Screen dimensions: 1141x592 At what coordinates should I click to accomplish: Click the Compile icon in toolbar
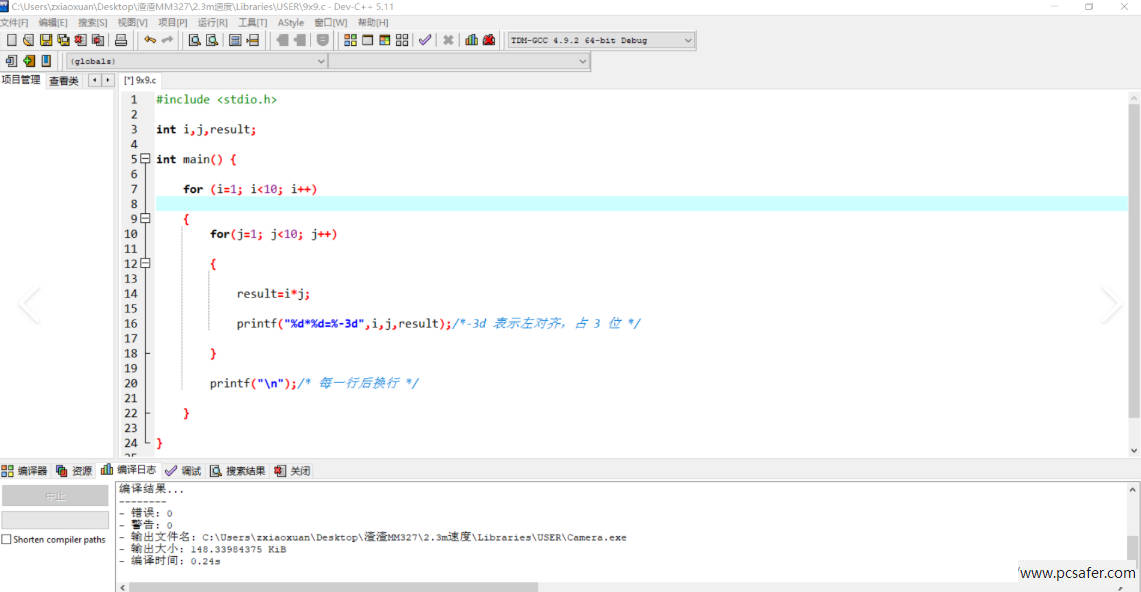tap(350, 40)
